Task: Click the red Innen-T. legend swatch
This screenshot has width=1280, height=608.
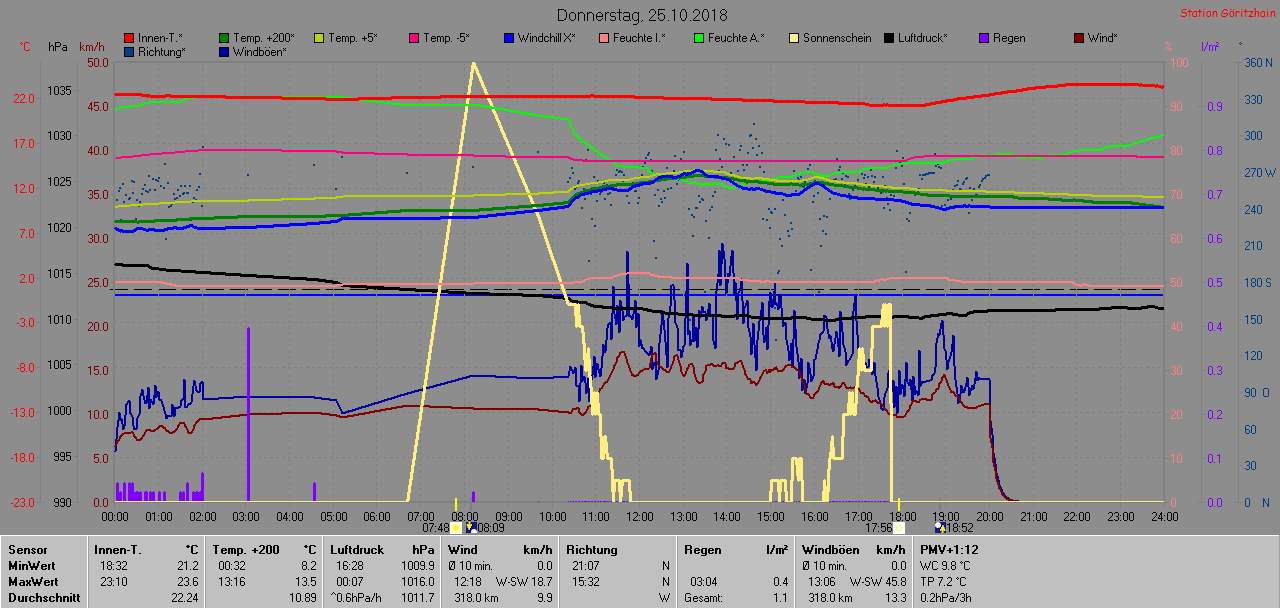Action: 130,38
